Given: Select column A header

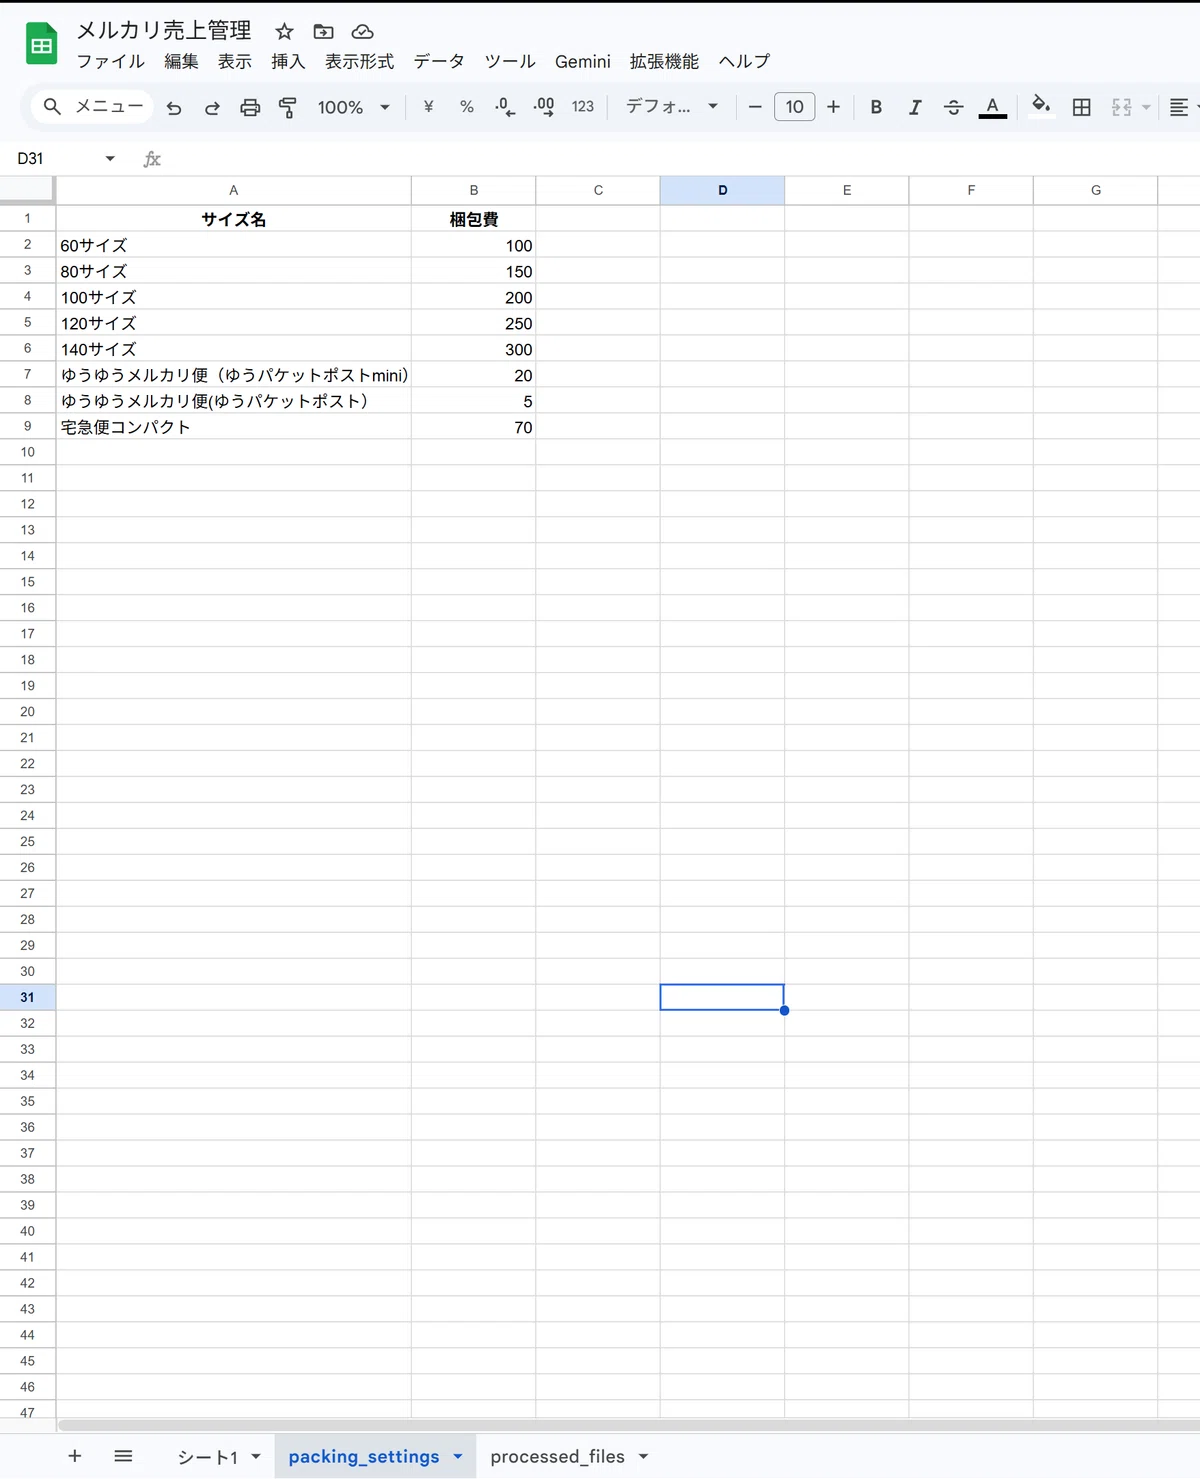Looking at the screenshot, I should pyautogui.click(x=233, y=190).
